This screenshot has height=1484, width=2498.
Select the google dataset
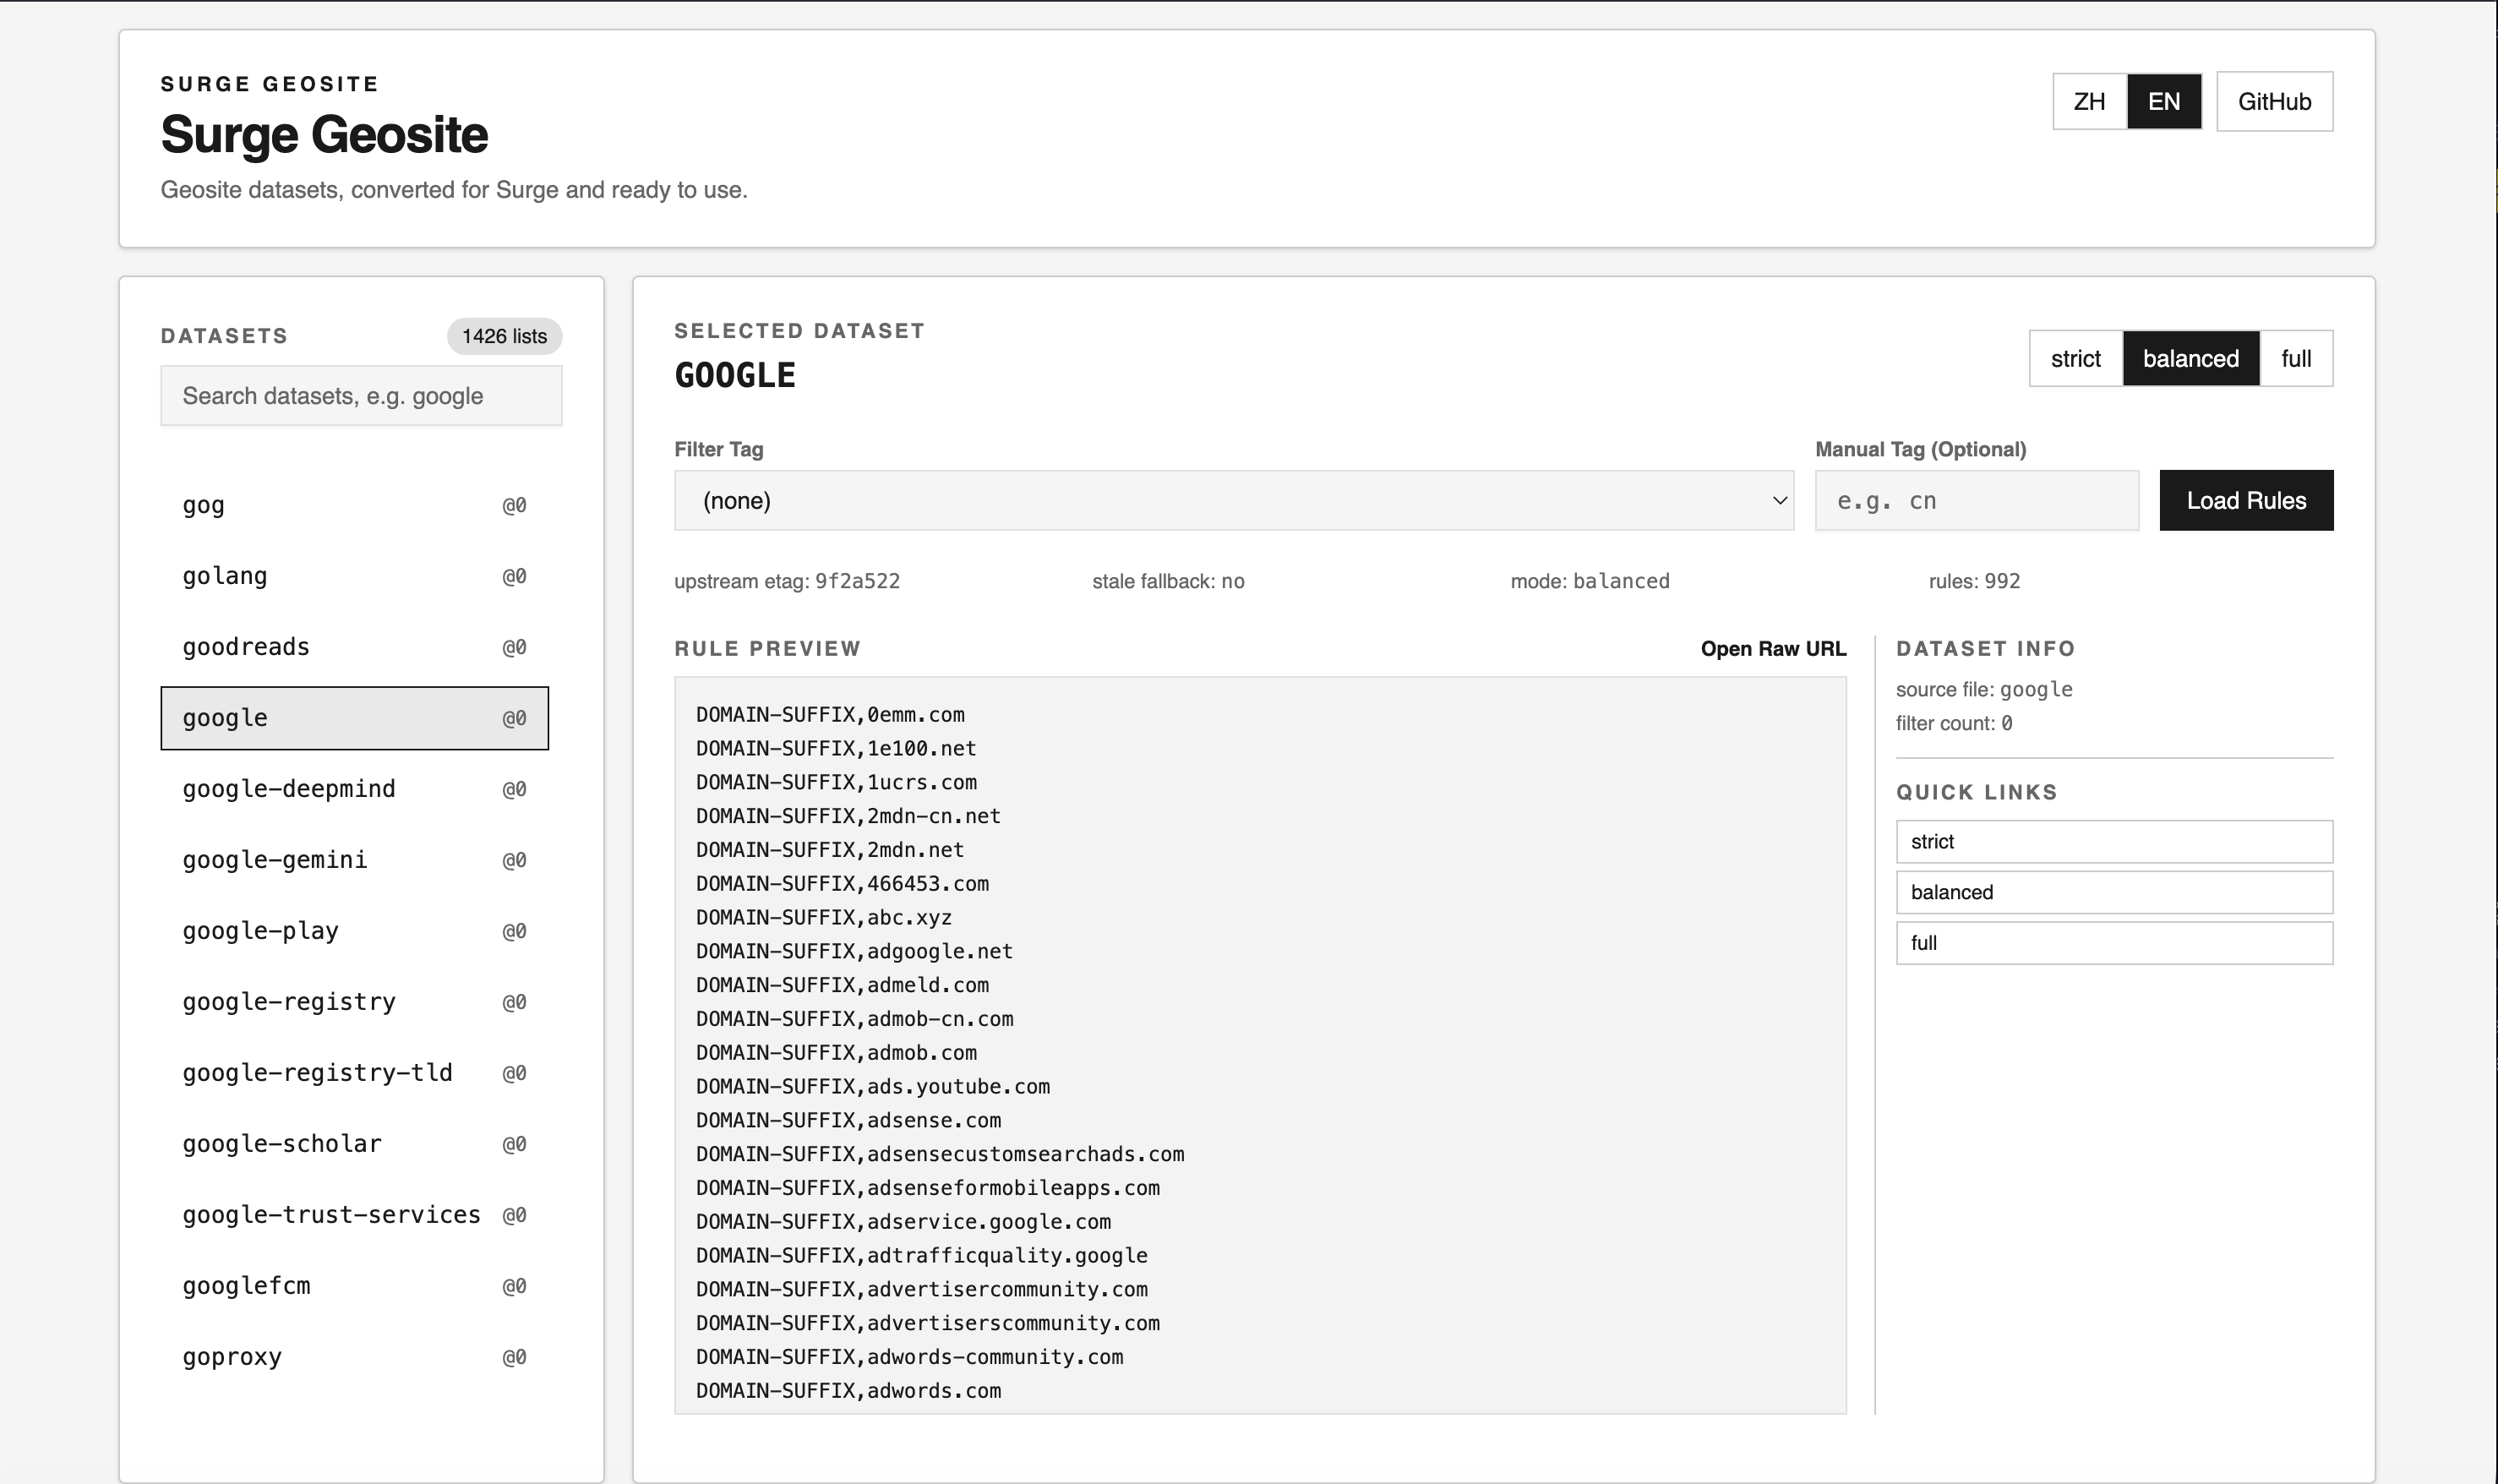(354, 718)
